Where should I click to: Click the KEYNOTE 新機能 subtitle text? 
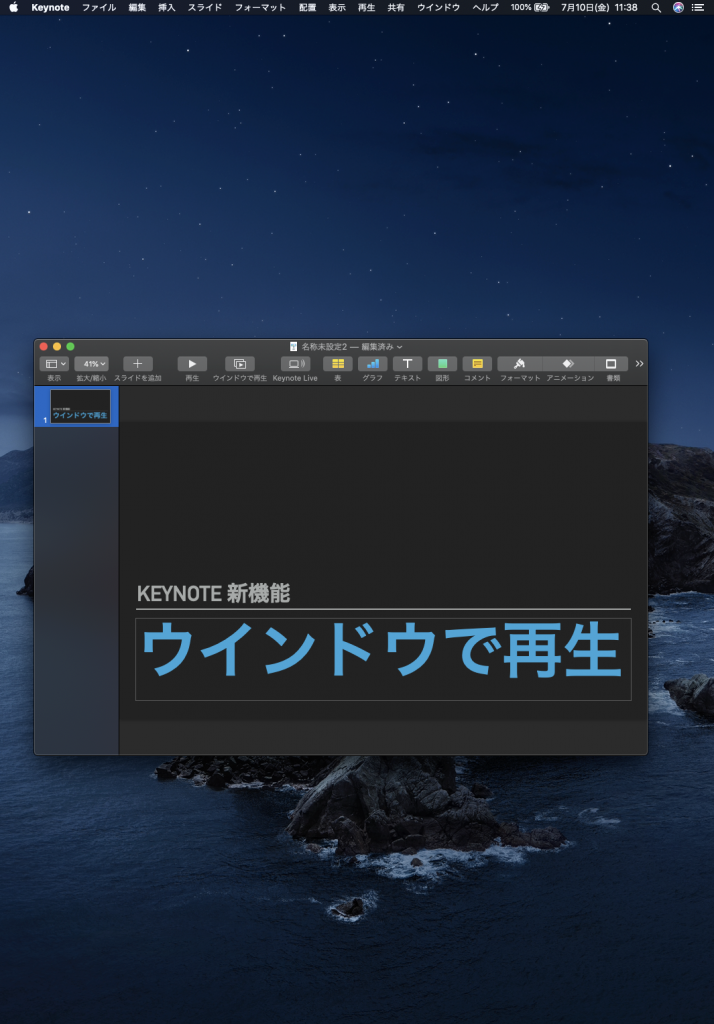(x=213, y=594)
